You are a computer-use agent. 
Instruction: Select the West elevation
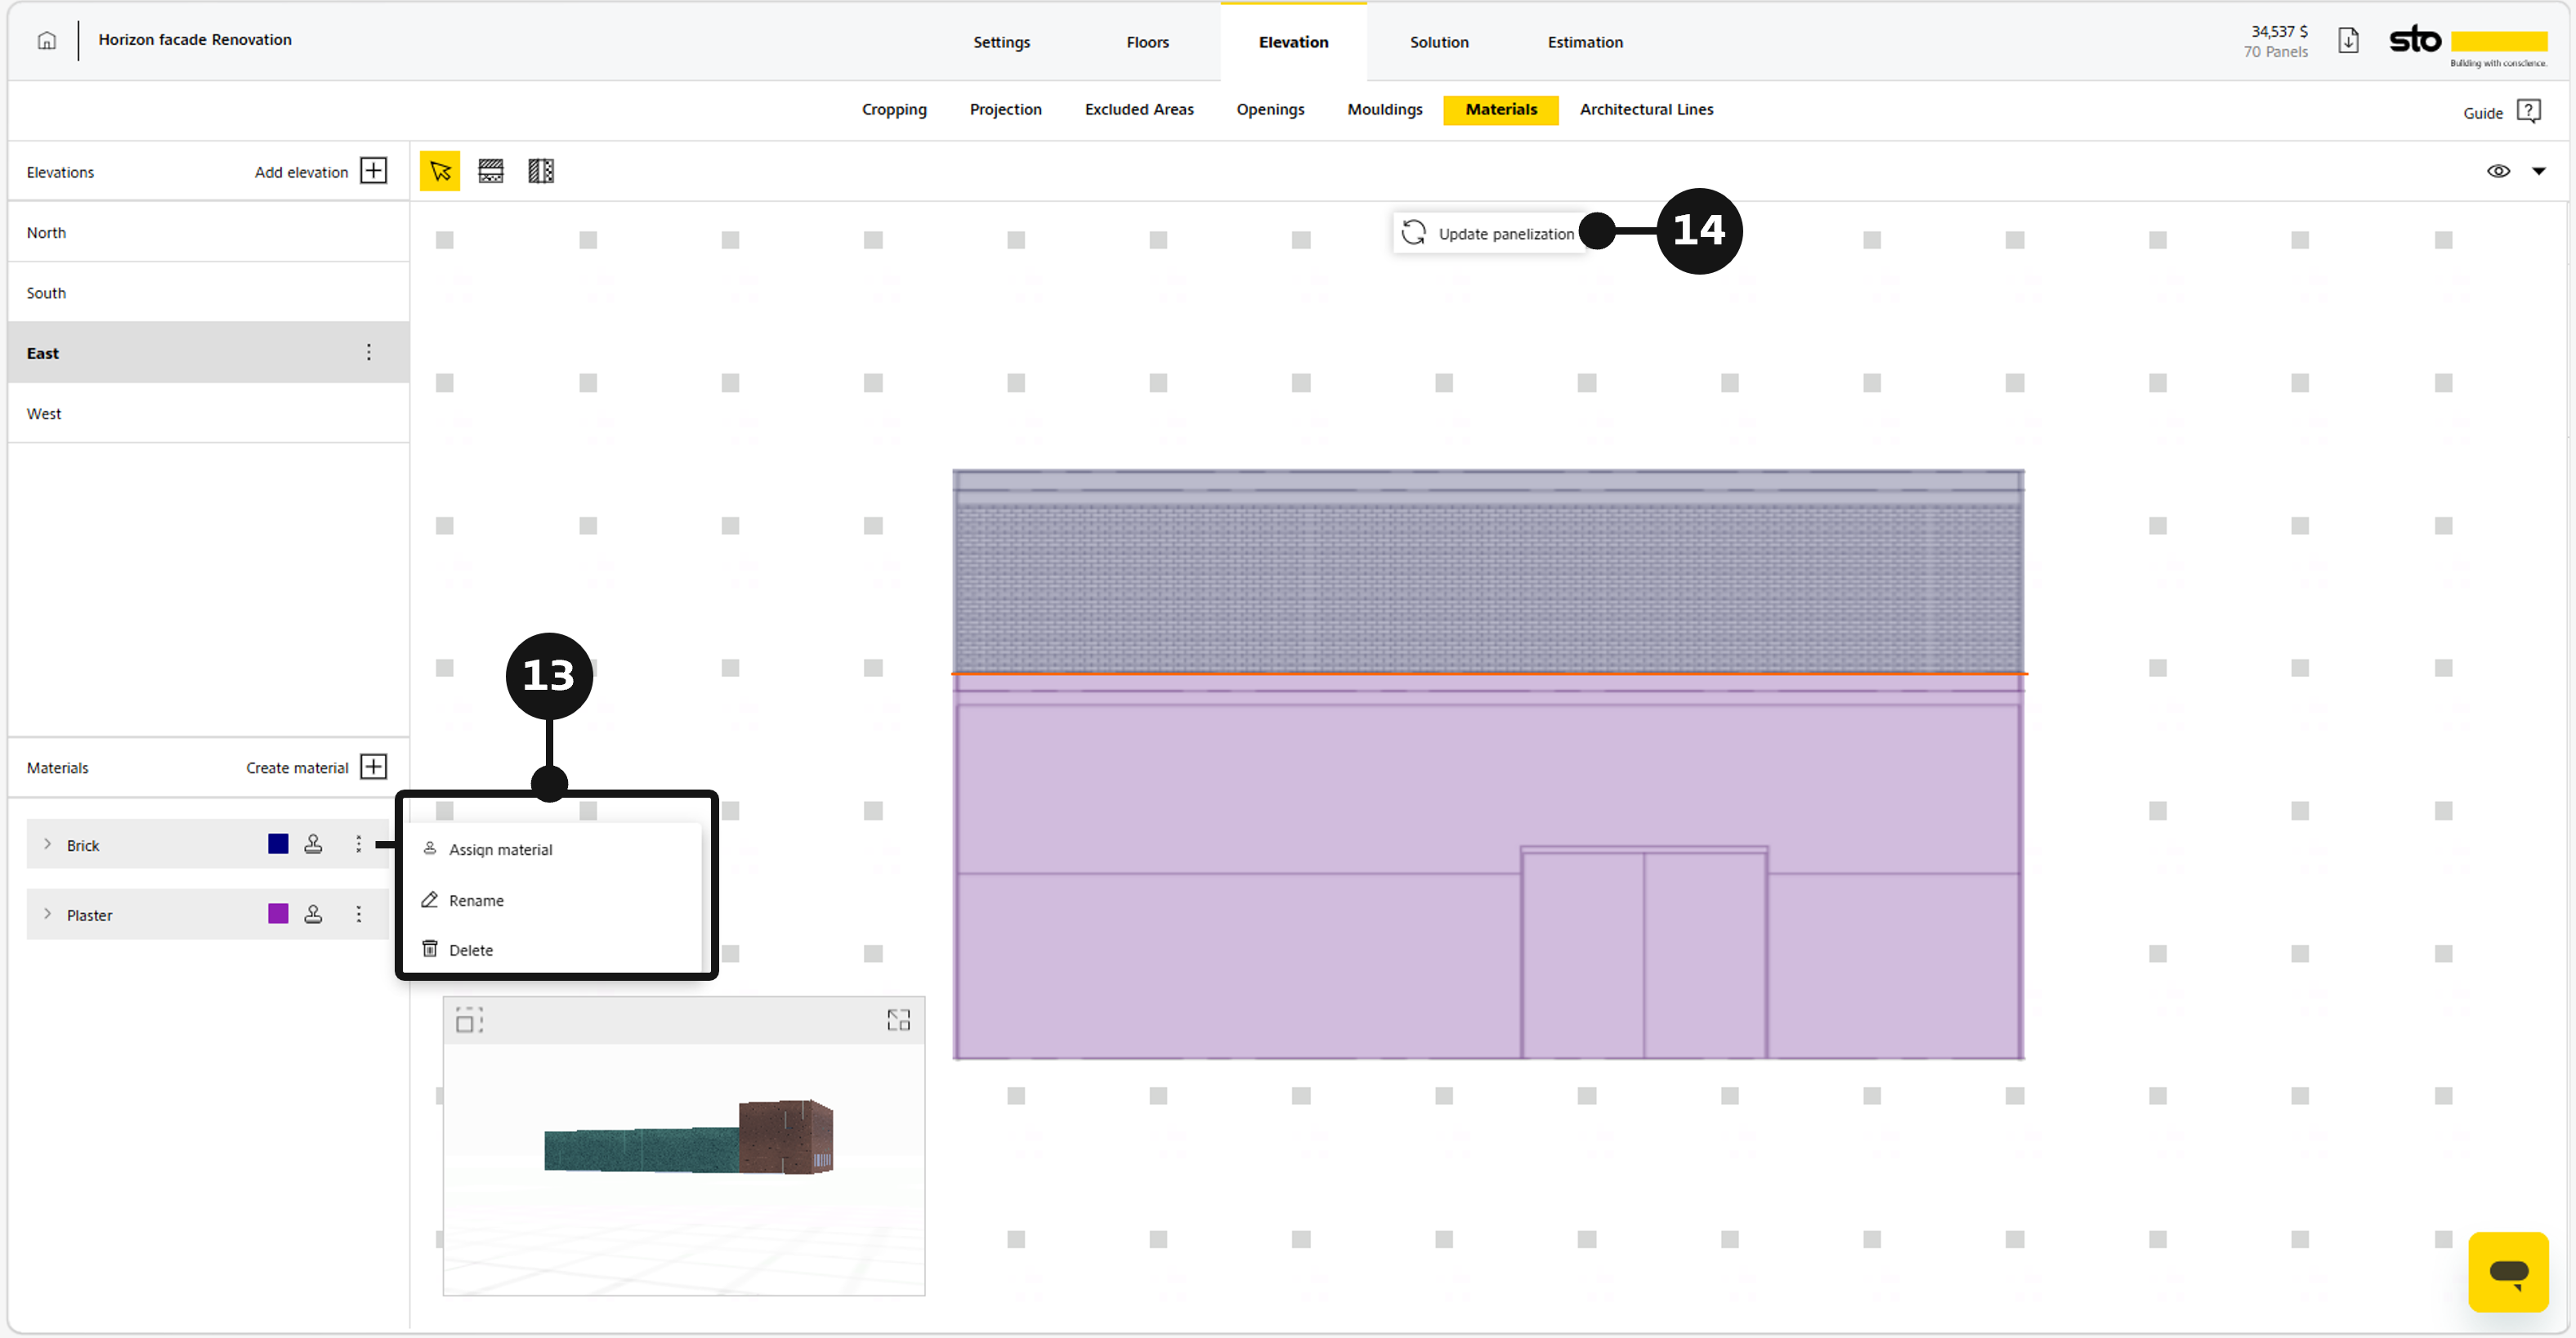208,414
